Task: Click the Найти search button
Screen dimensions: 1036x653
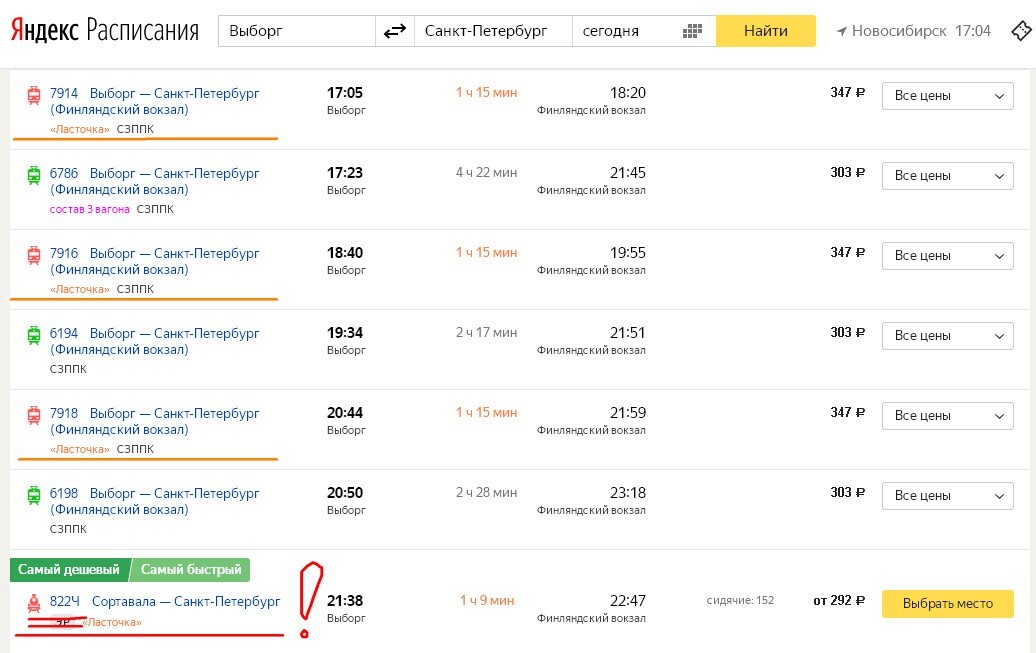Action: pos(766,31)
